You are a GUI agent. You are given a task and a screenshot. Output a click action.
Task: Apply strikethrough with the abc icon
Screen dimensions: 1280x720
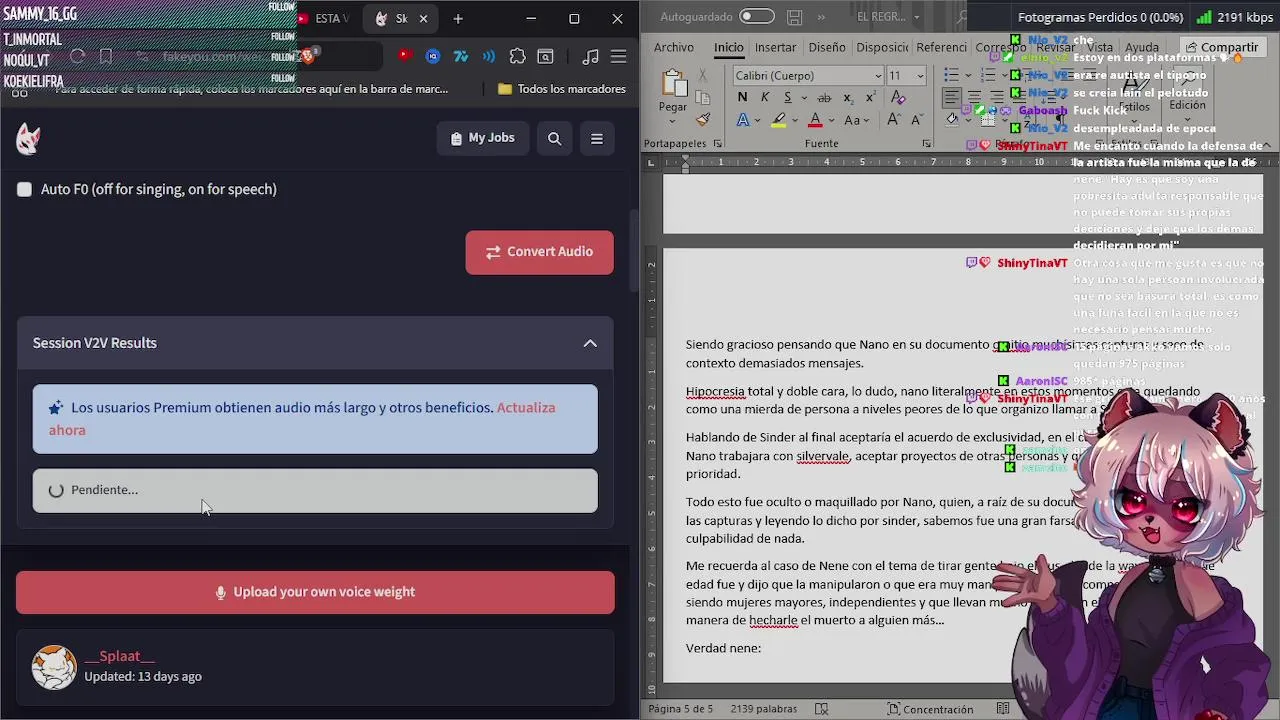tap(824, 97)
